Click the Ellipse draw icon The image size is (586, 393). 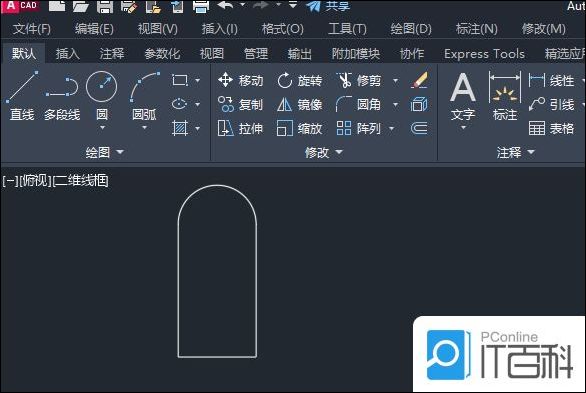pos(180,104)
